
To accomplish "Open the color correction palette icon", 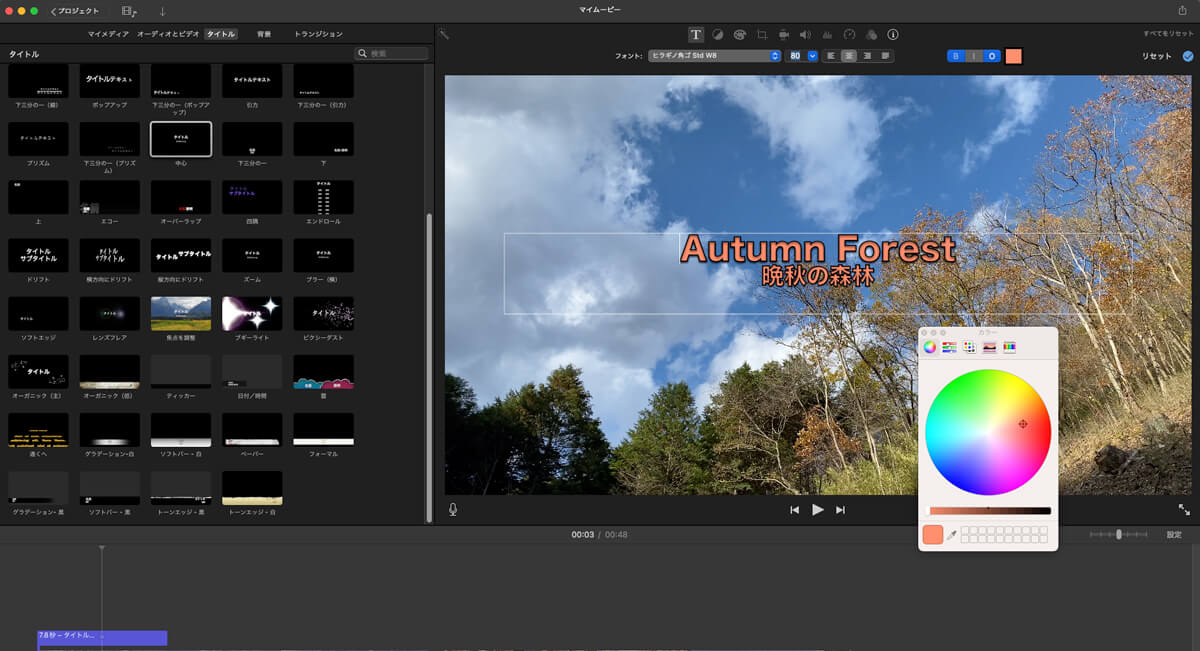I will 740,35.
